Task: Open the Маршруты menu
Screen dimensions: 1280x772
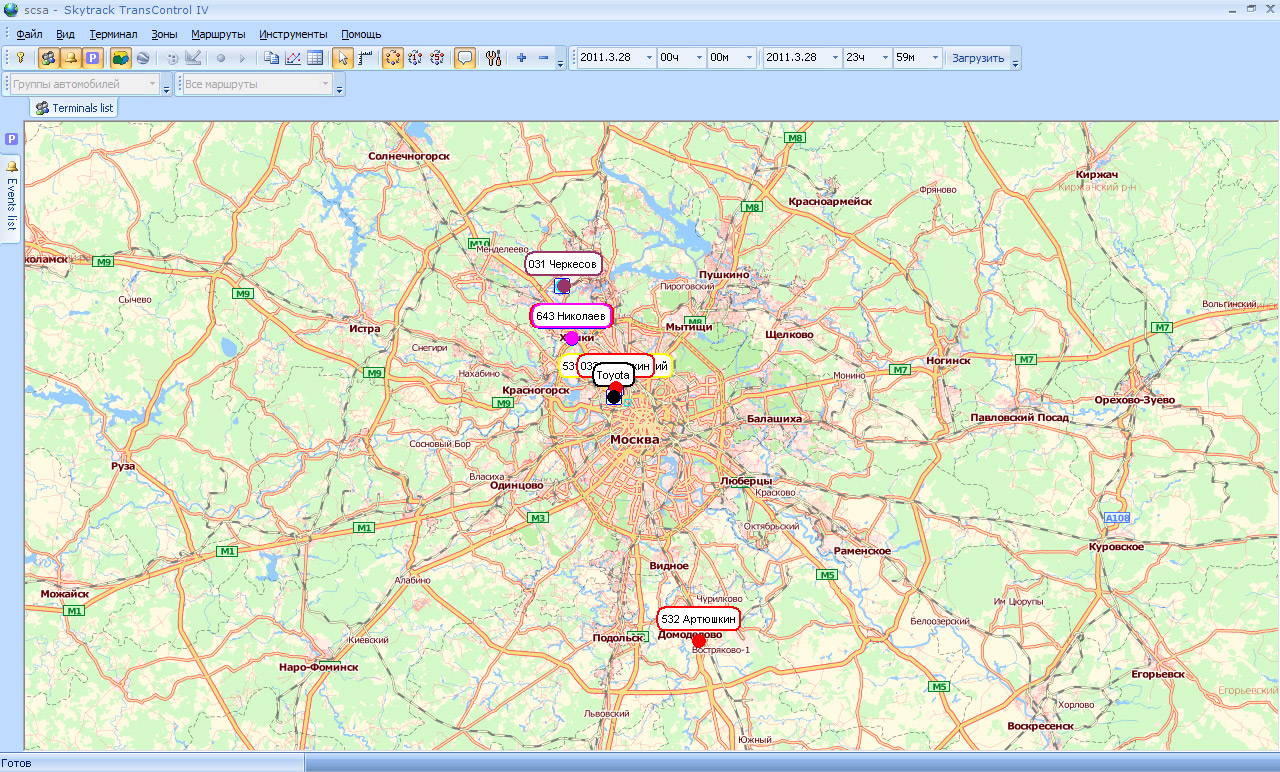Action: (218, 34)
